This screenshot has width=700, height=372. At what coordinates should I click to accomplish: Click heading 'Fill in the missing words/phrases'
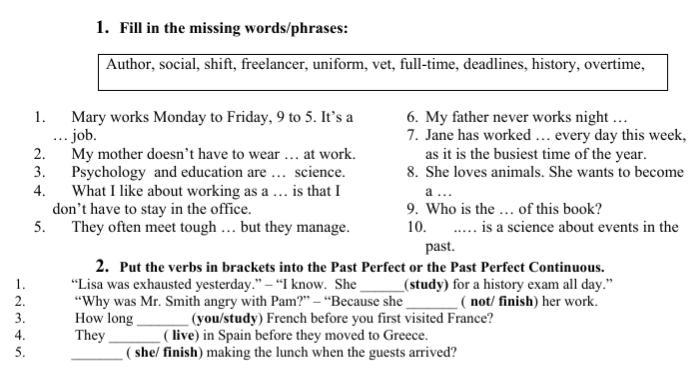(x=233, y=28)
